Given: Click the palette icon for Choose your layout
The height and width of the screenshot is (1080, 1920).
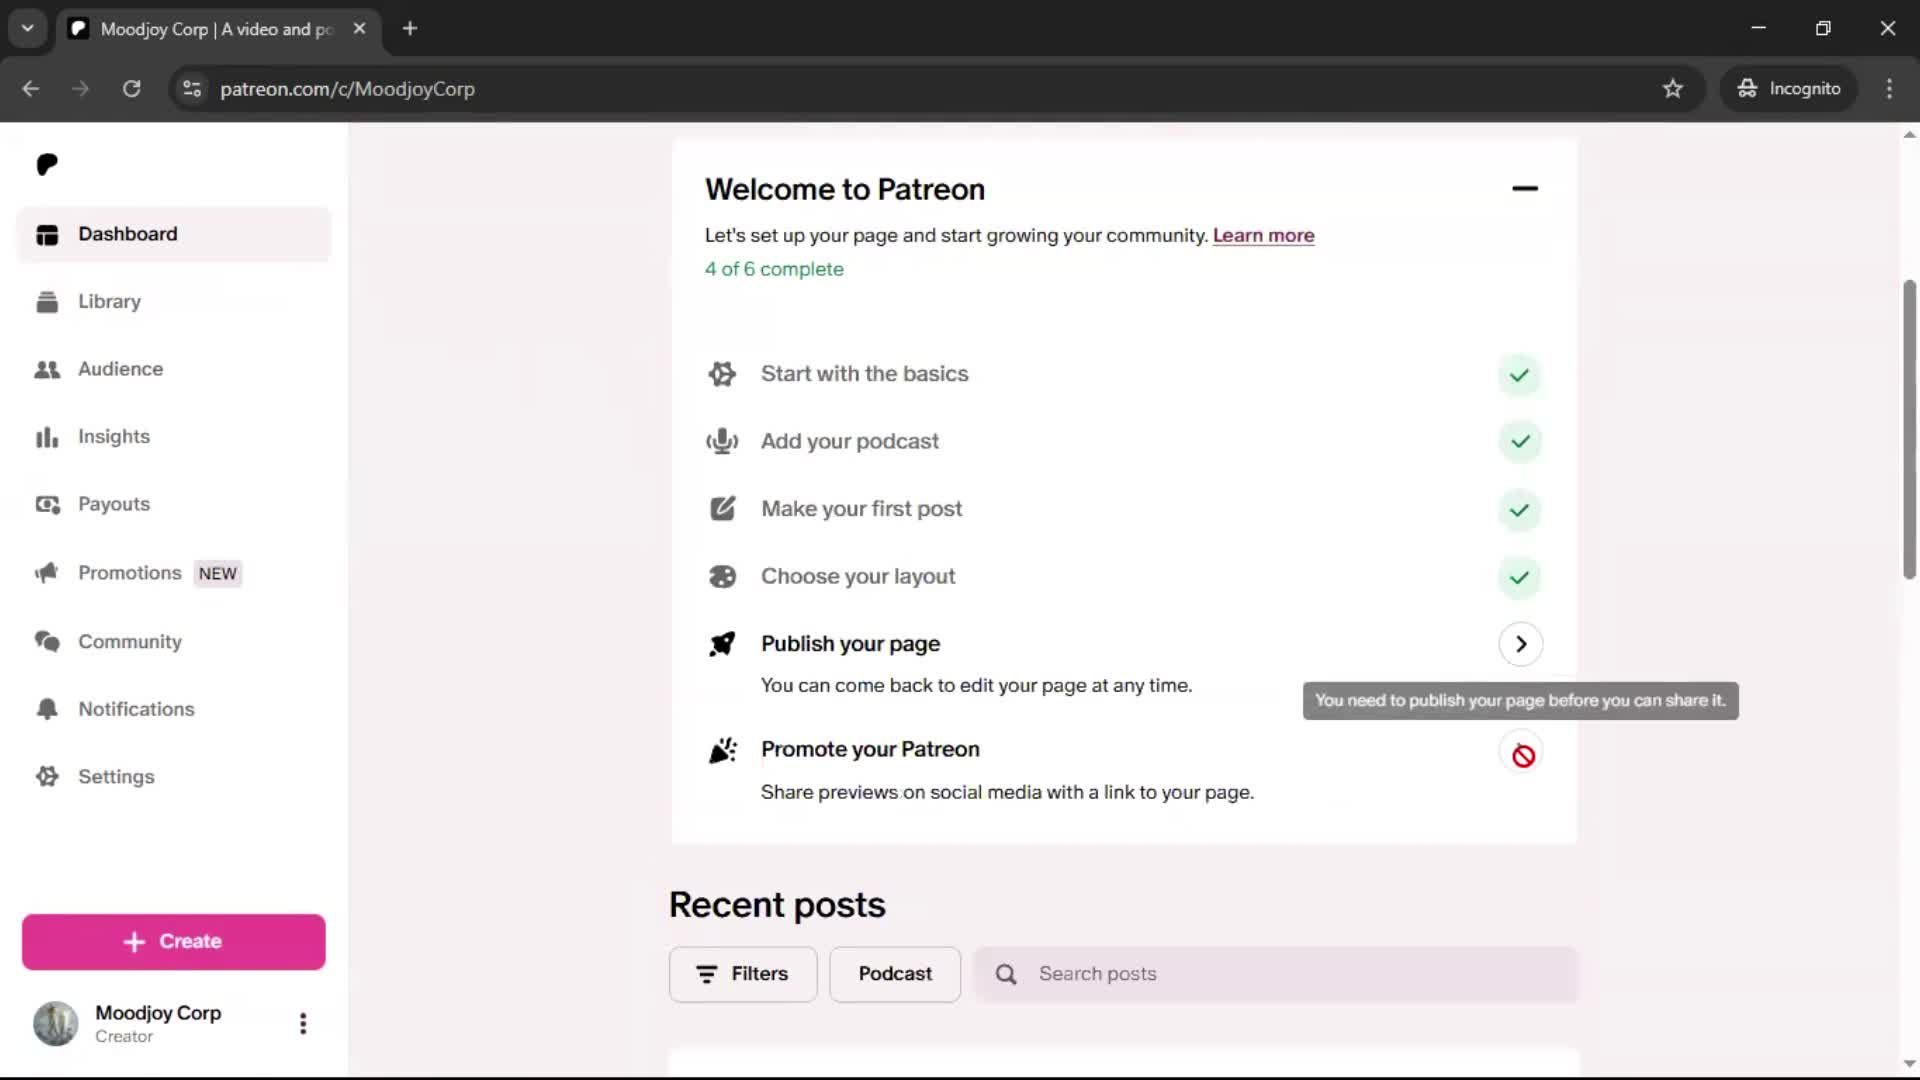Looking at the screenshot, I should [x=722, y=577].
